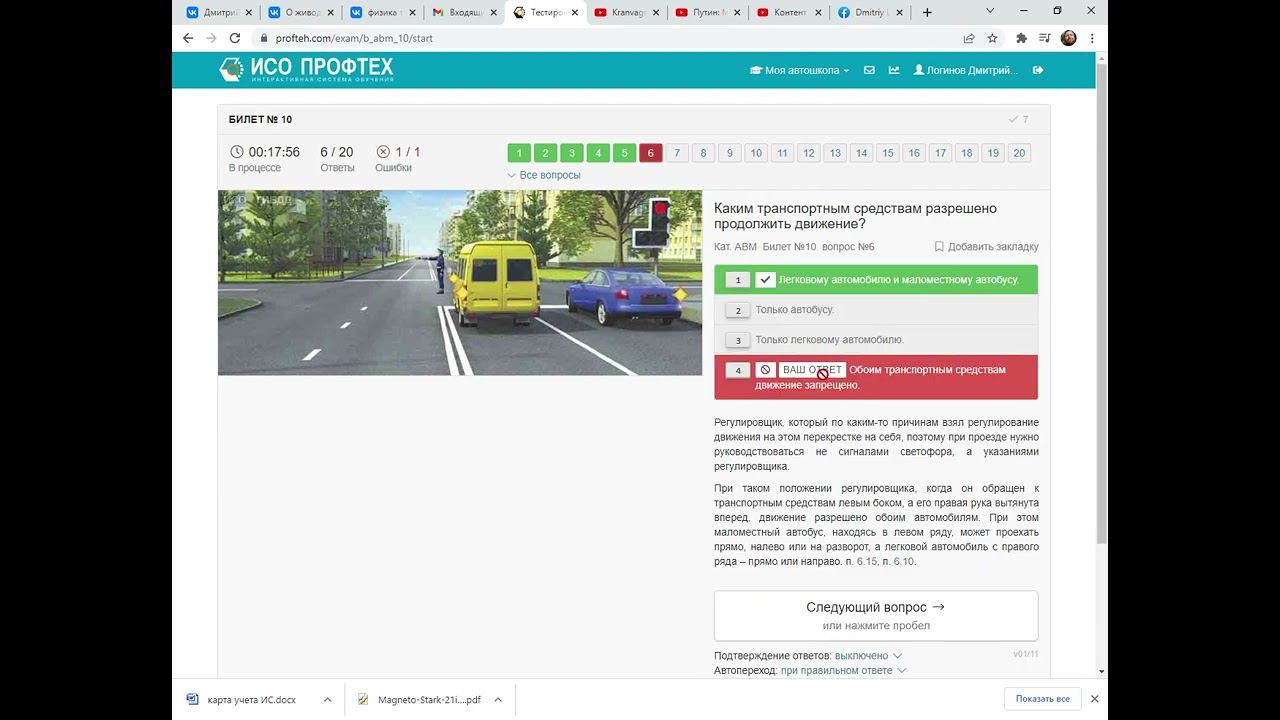View site info via the lock icon
The image size is (1280, 720).
[264, 38]
